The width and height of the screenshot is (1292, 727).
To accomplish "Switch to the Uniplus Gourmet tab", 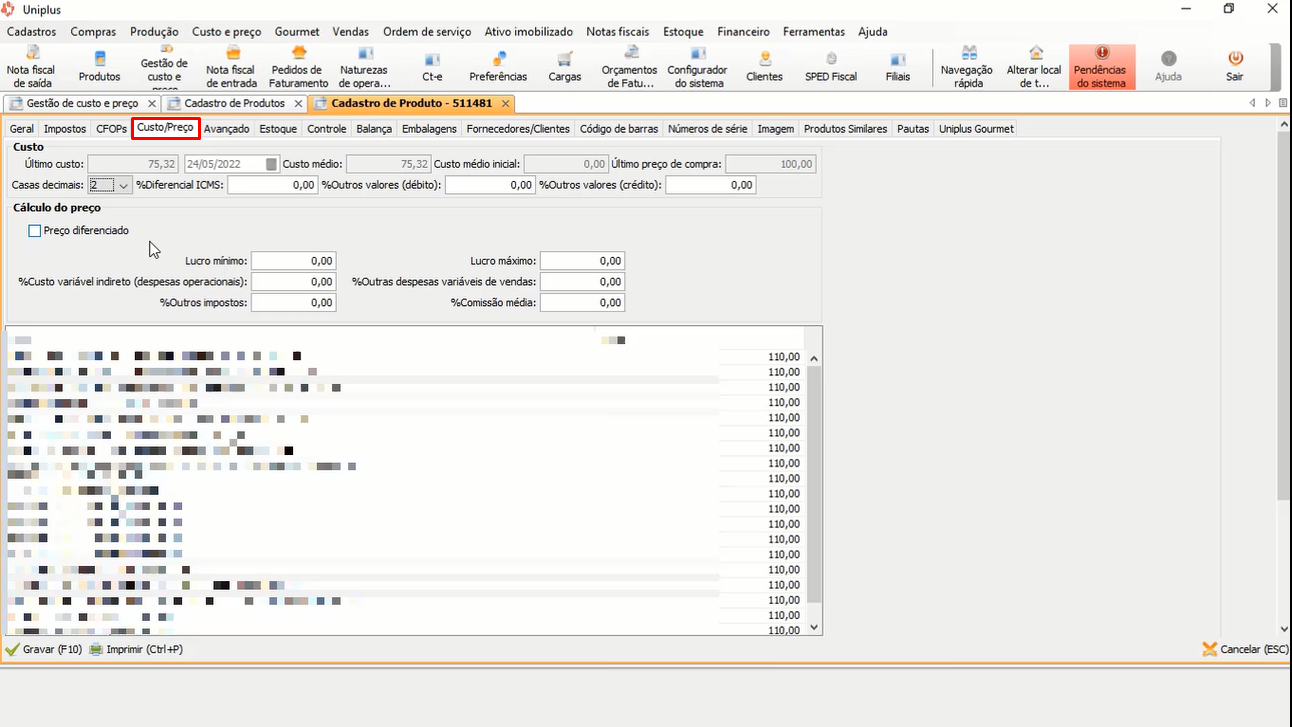I will [x=976, y=129].
